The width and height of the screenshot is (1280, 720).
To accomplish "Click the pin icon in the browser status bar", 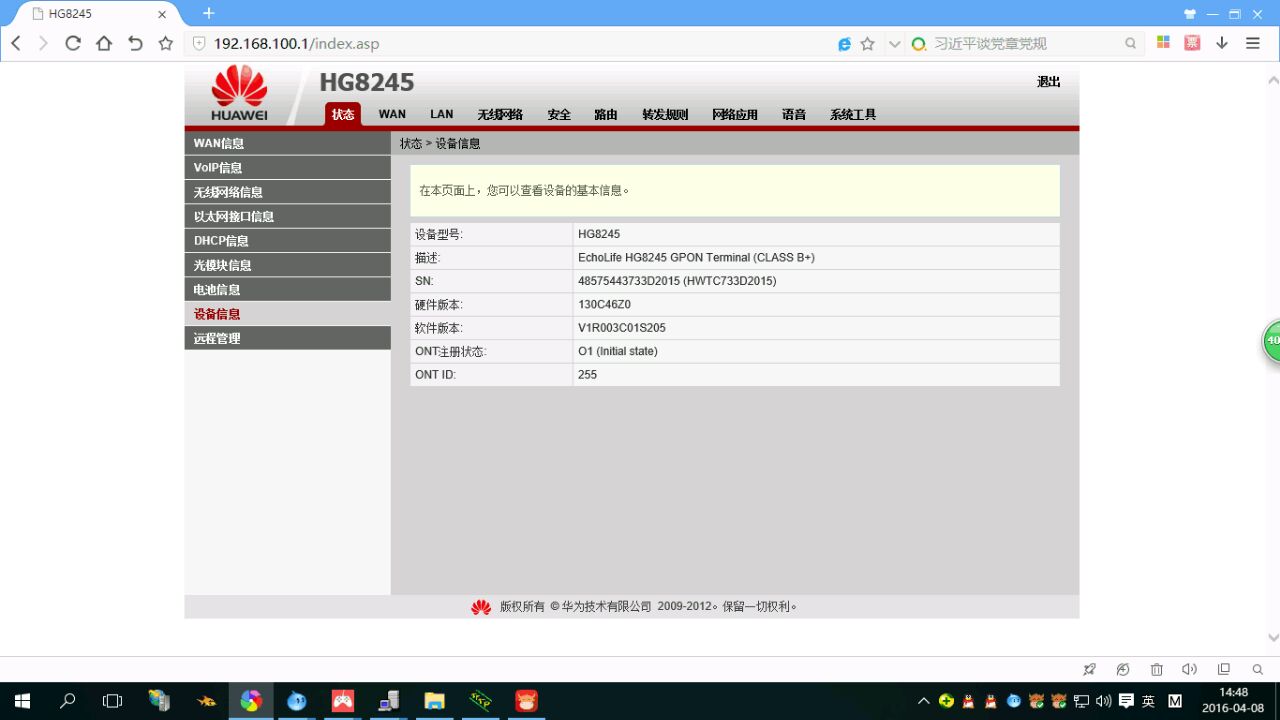I will pos(1090,669).
